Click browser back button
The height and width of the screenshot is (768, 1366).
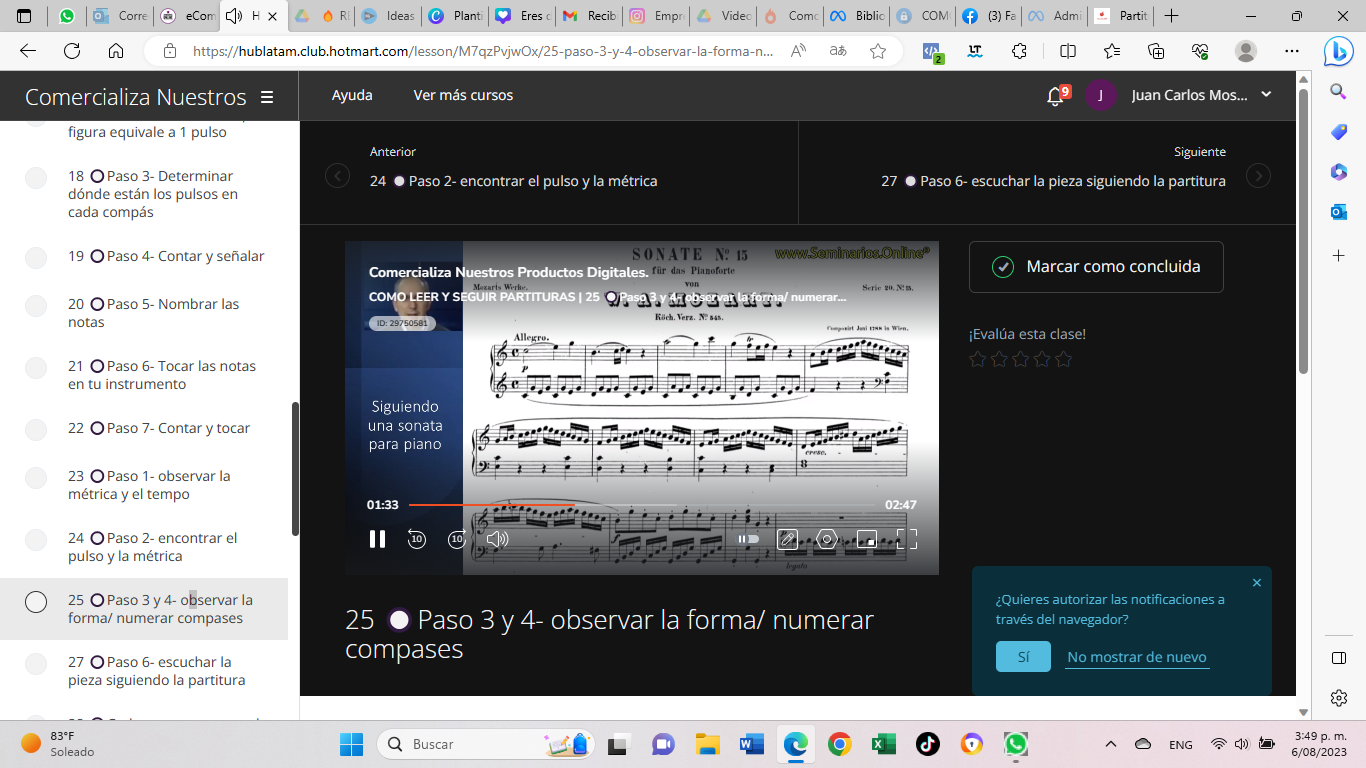point(28,51)
